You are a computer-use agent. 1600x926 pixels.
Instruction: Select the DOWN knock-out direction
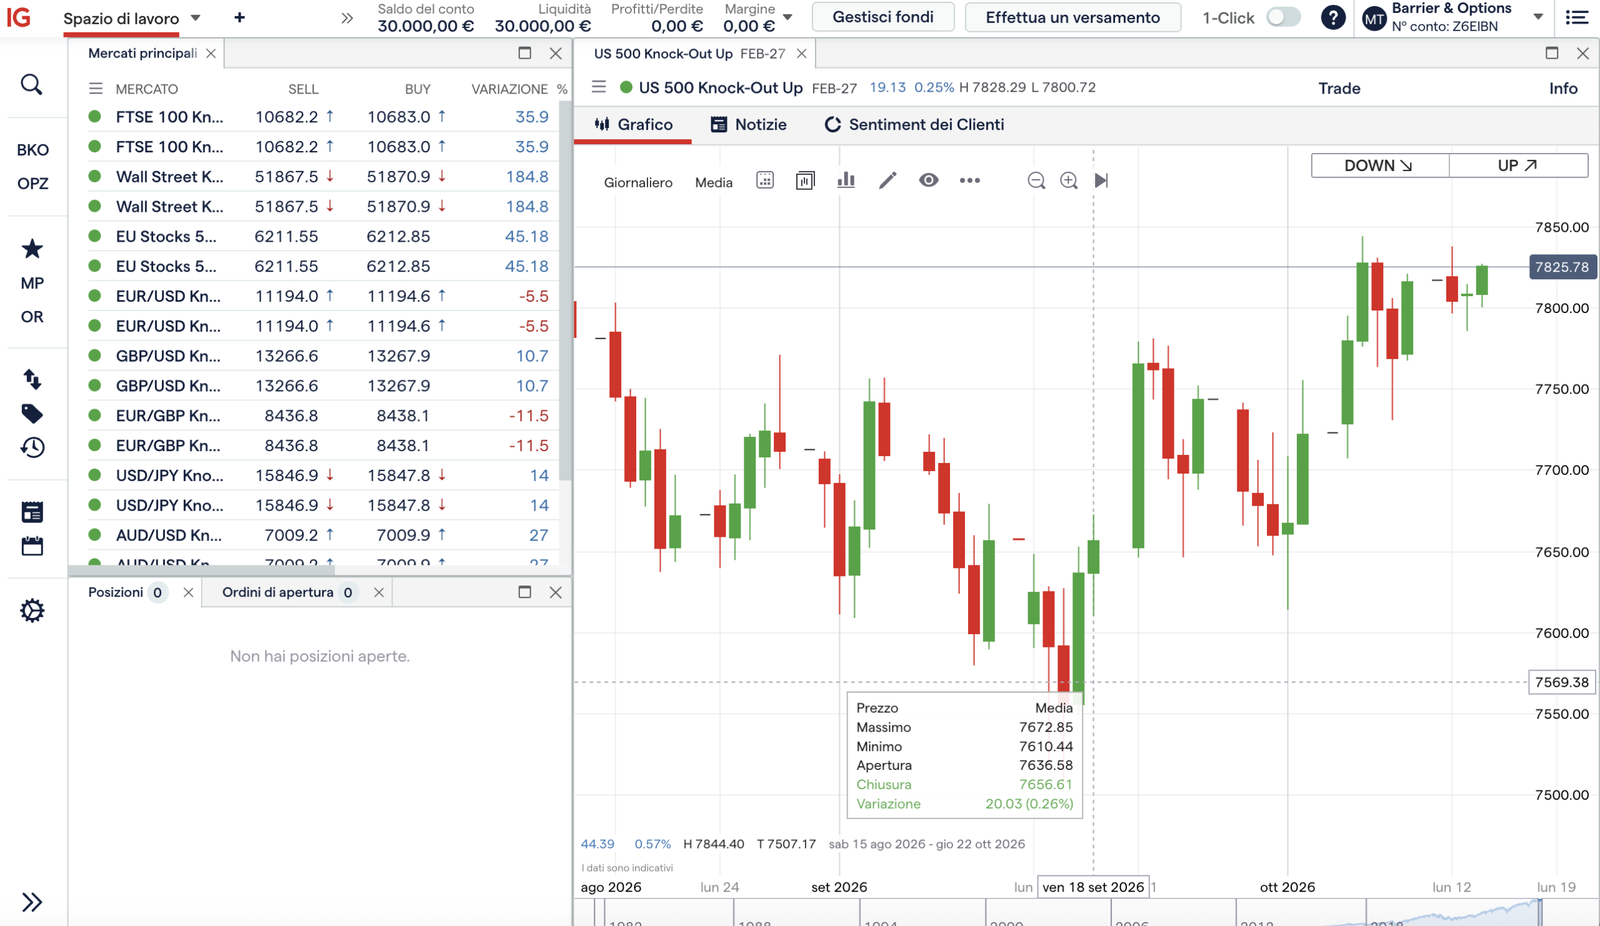[1380, 166]
